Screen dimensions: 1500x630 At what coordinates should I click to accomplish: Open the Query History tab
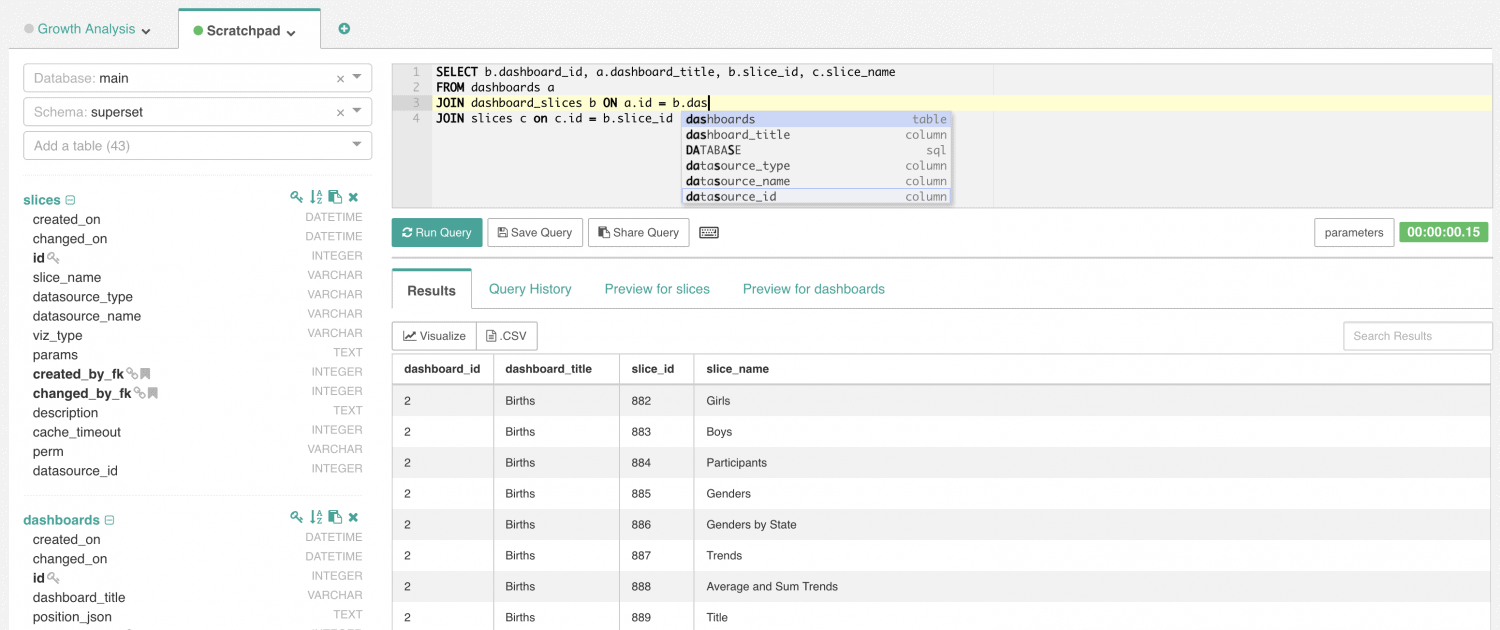530,289
